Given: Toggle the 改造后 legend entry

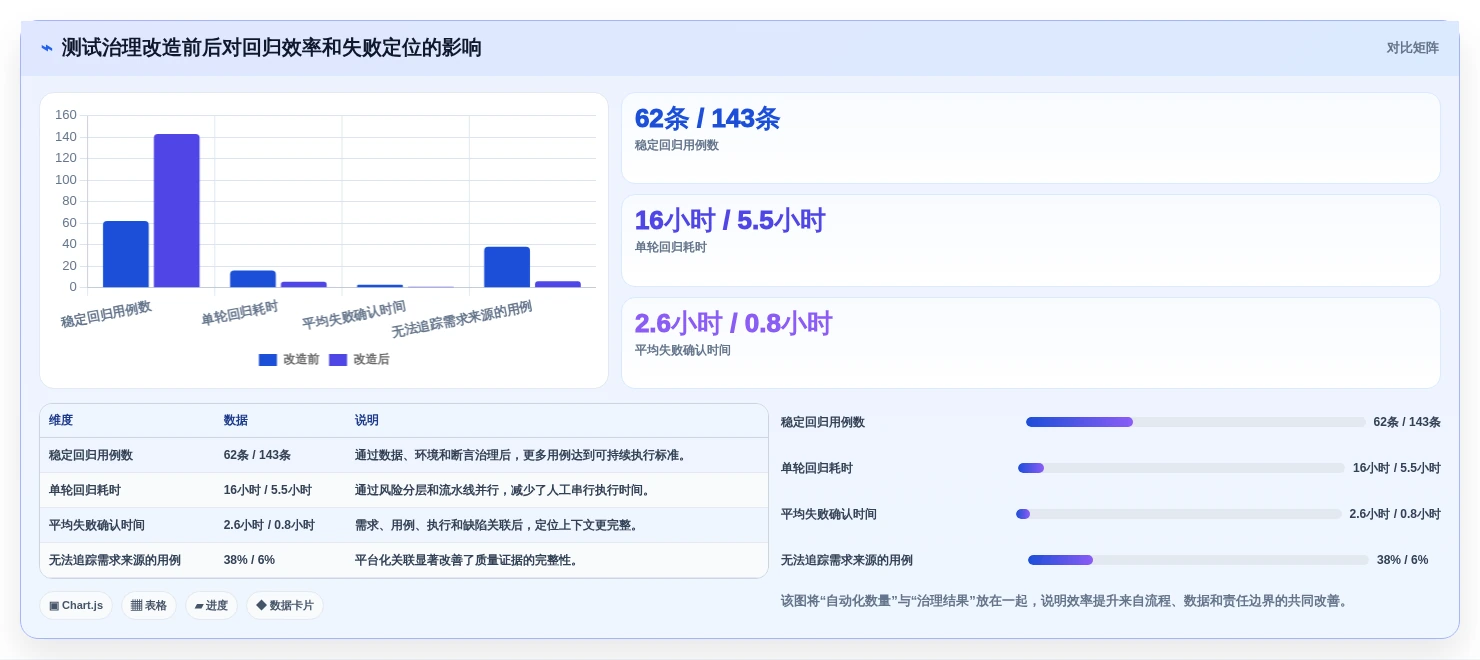Looking at the screenshot, I should 358,359.
